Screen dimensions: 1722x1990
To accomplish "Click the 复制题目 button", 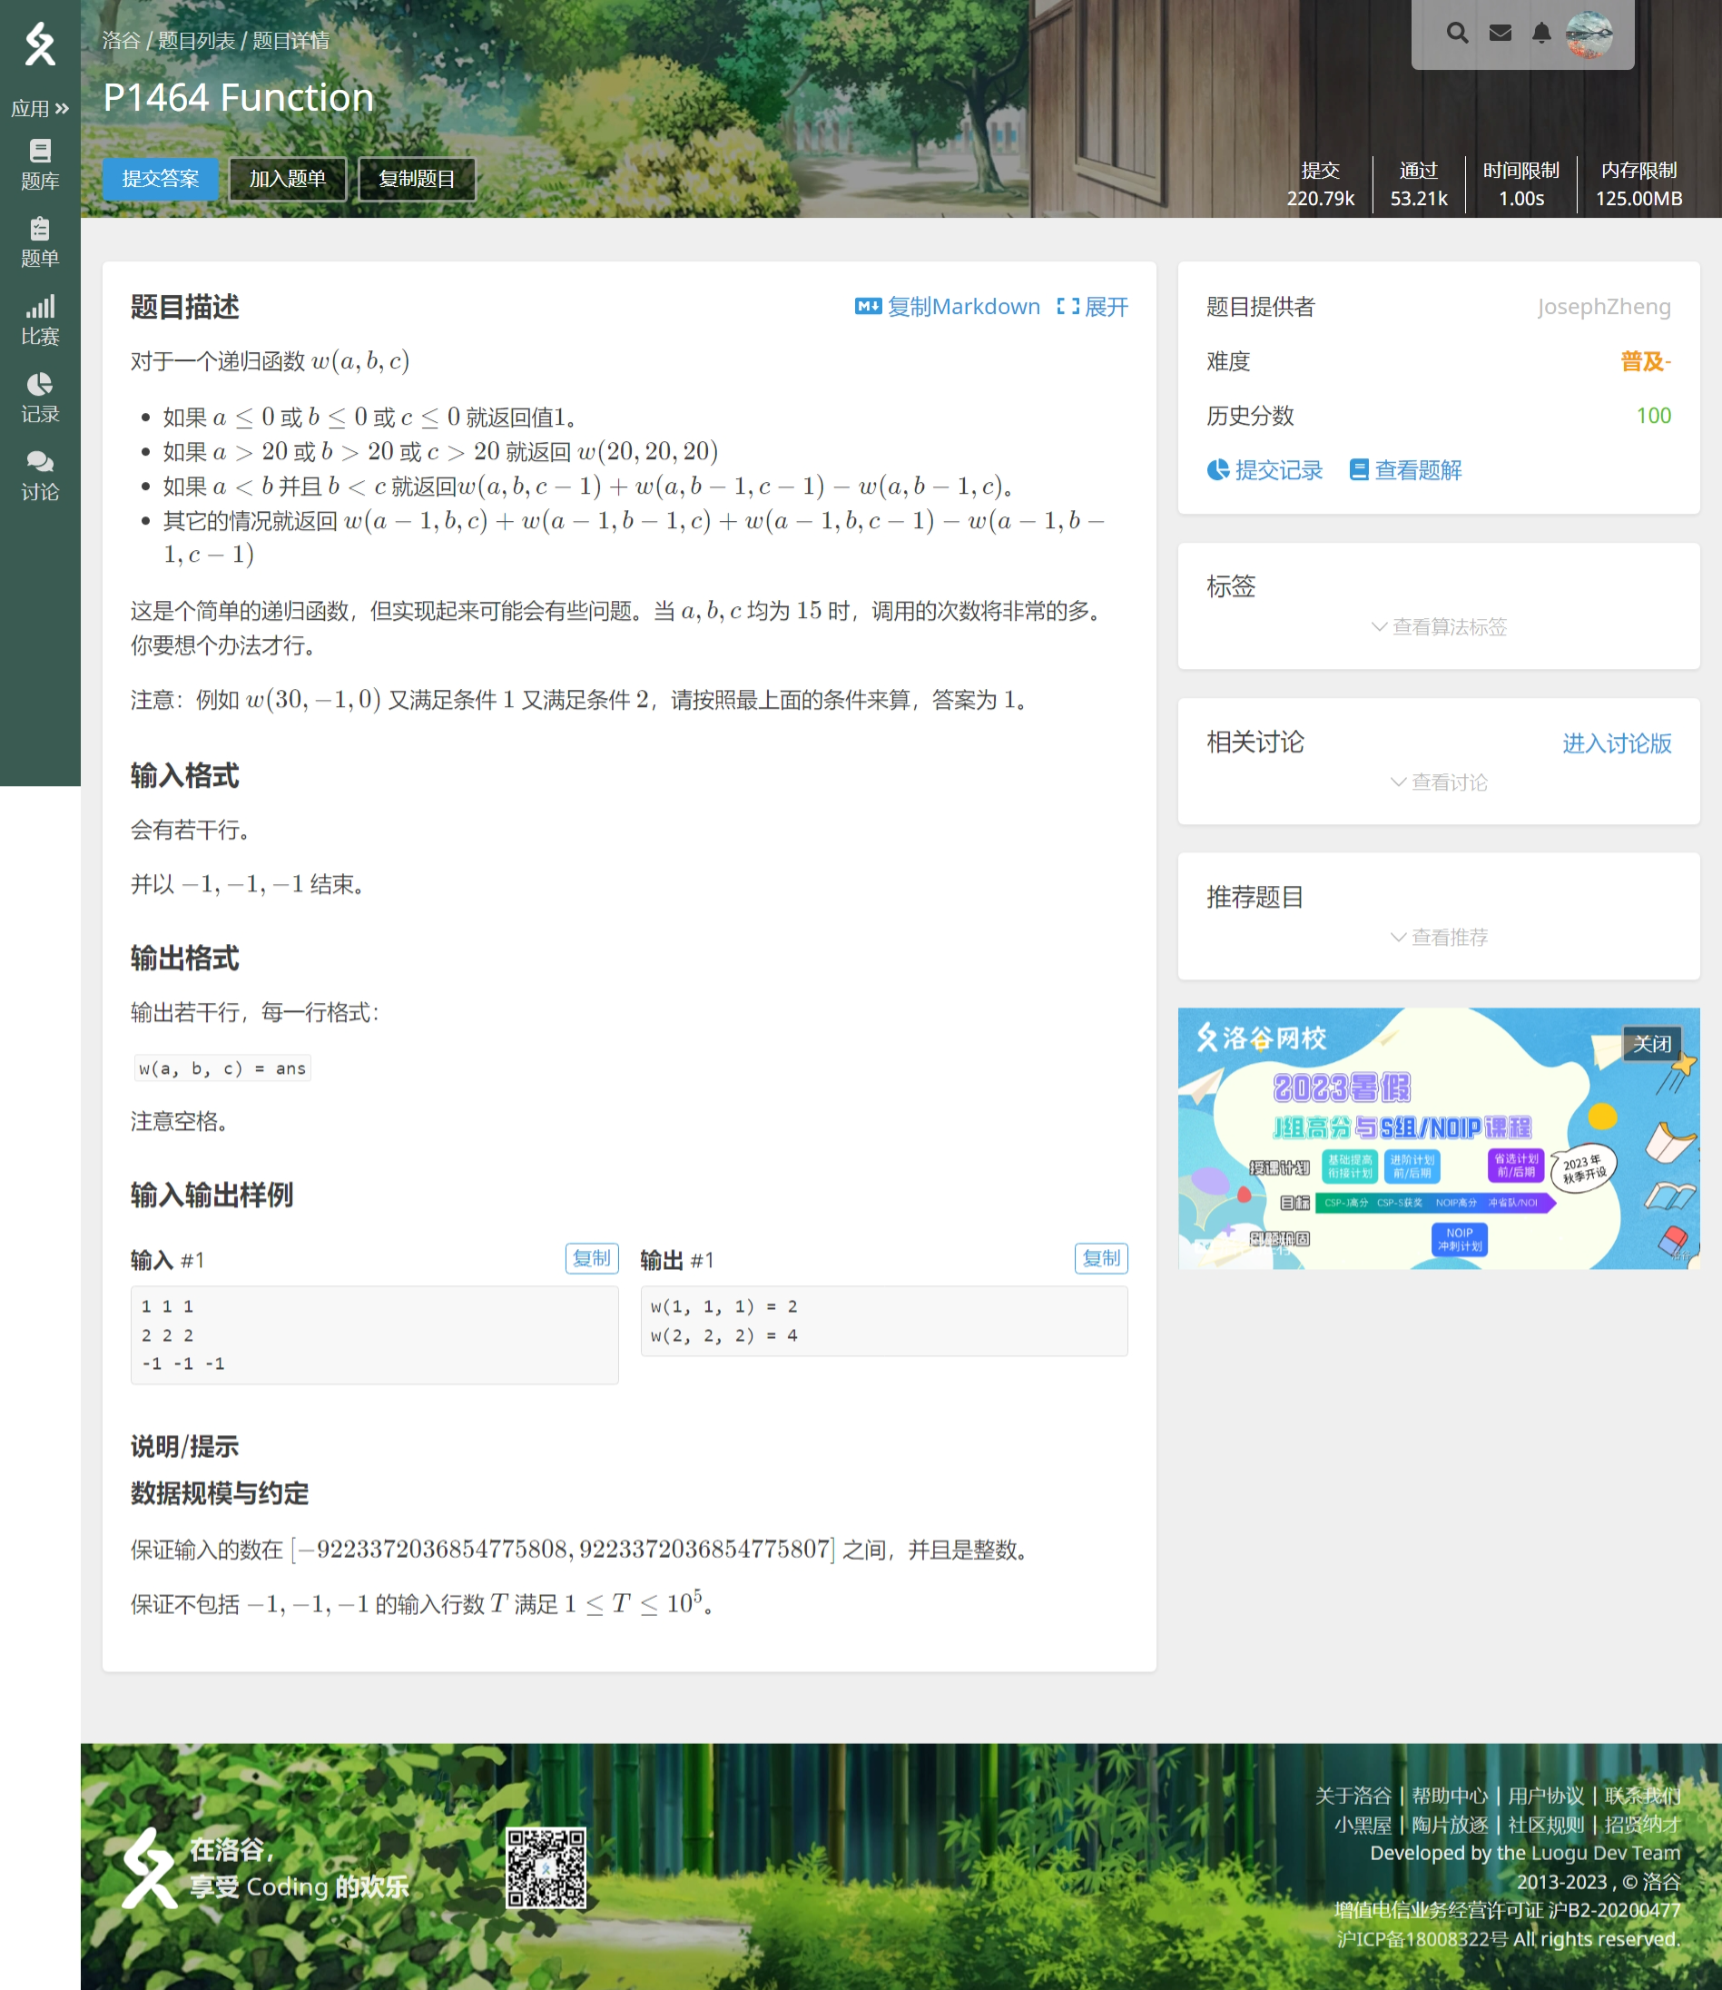I will [416, 179].
